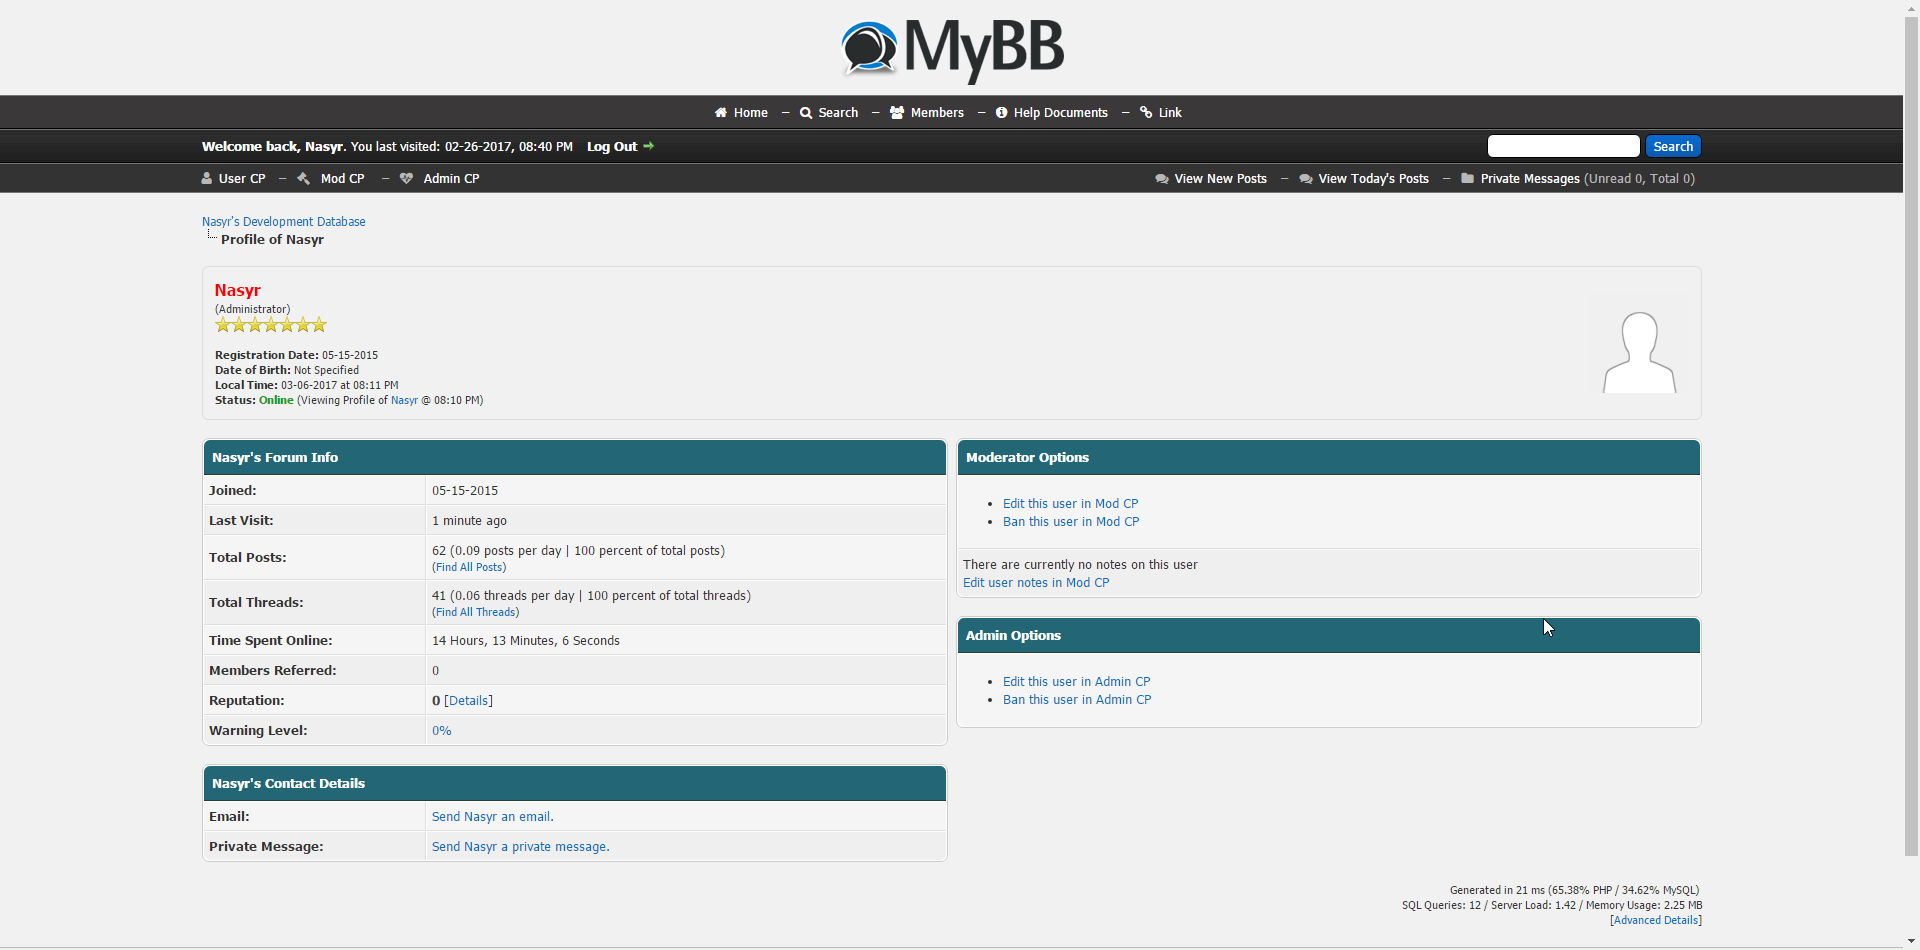
Task: Click the Members group icon
Action: pos(897,113)
